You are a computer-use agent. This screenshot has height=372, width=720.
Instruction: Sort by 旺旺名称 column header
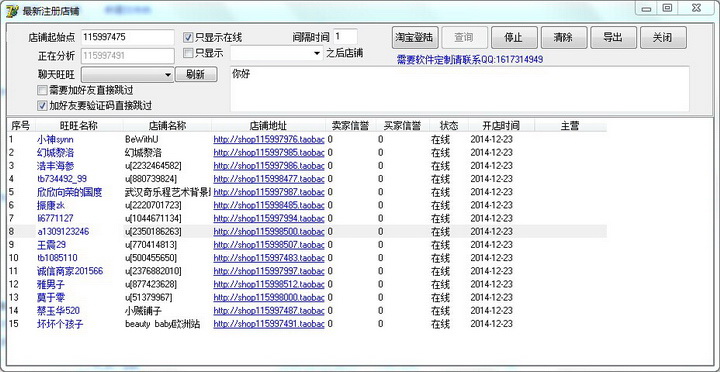coord(79,126)
